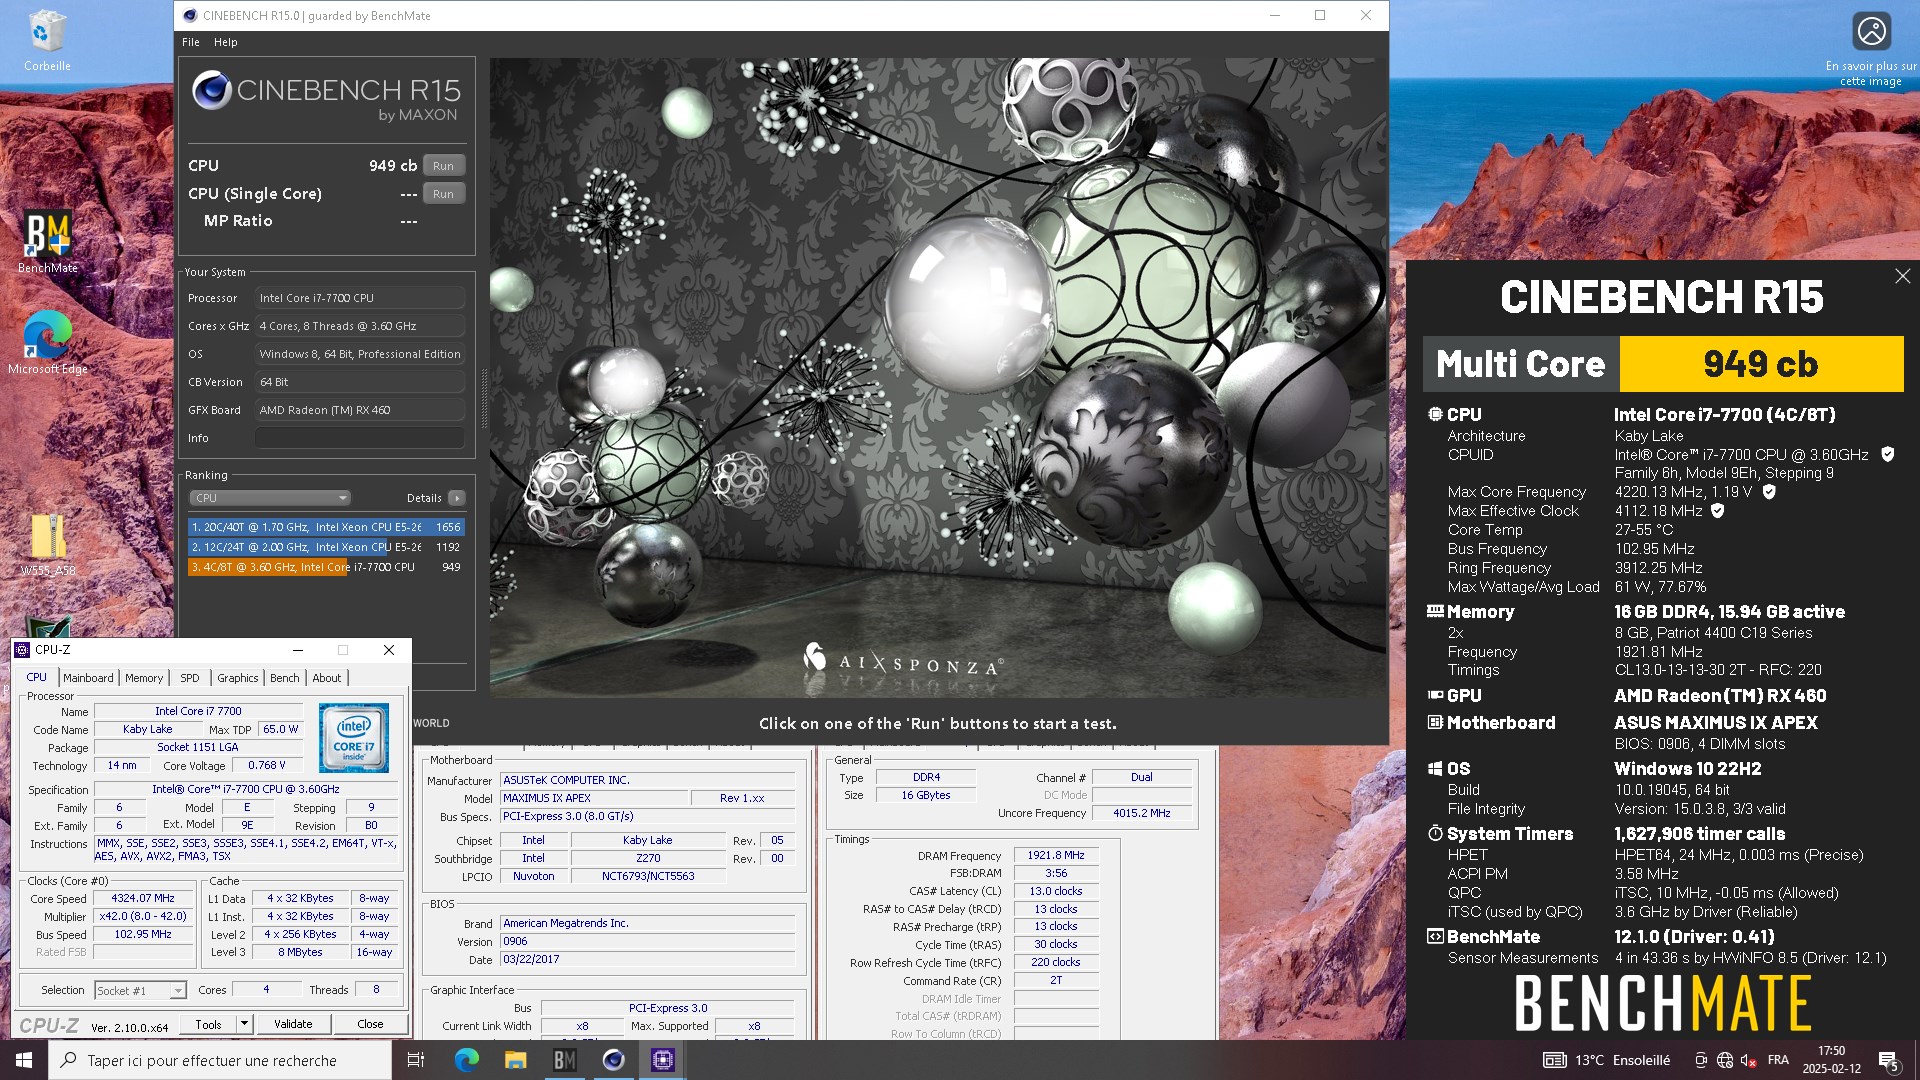Click the CPUID verified shield icon

pyautogui.click(x=1887, y=454)
